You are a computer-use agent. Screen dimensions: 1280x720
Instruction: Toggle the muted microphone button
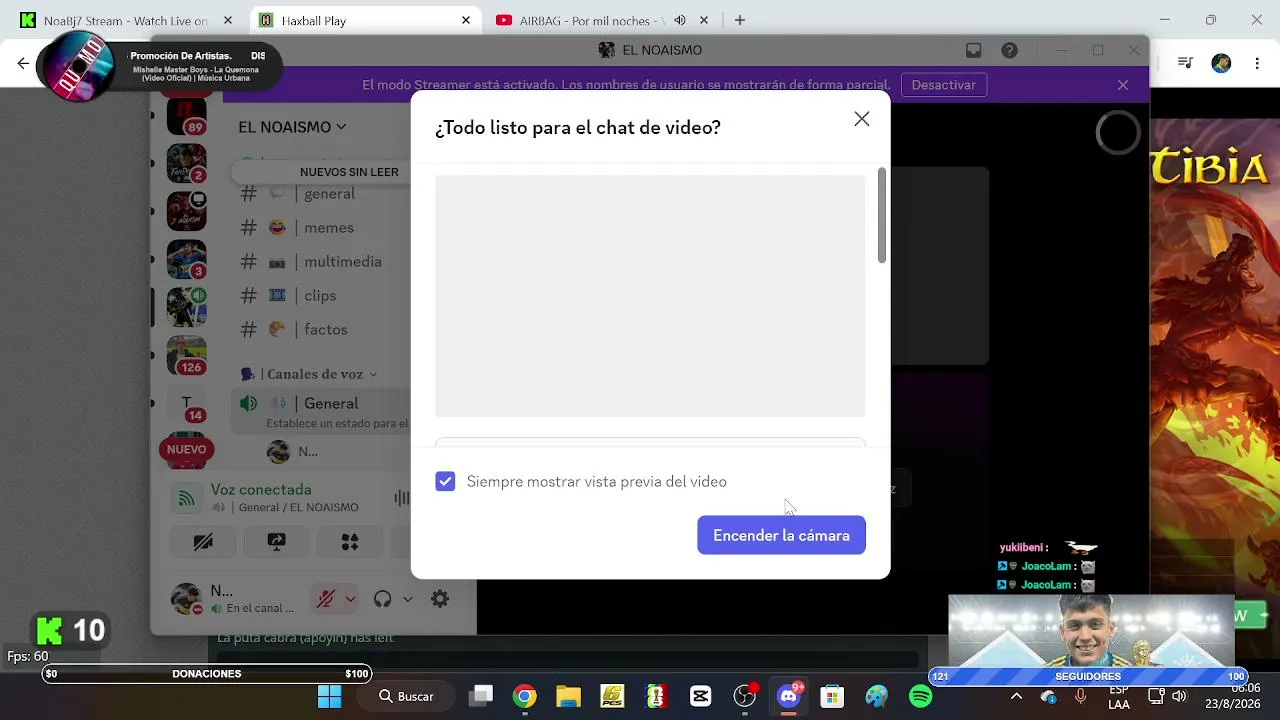(325, 599)
